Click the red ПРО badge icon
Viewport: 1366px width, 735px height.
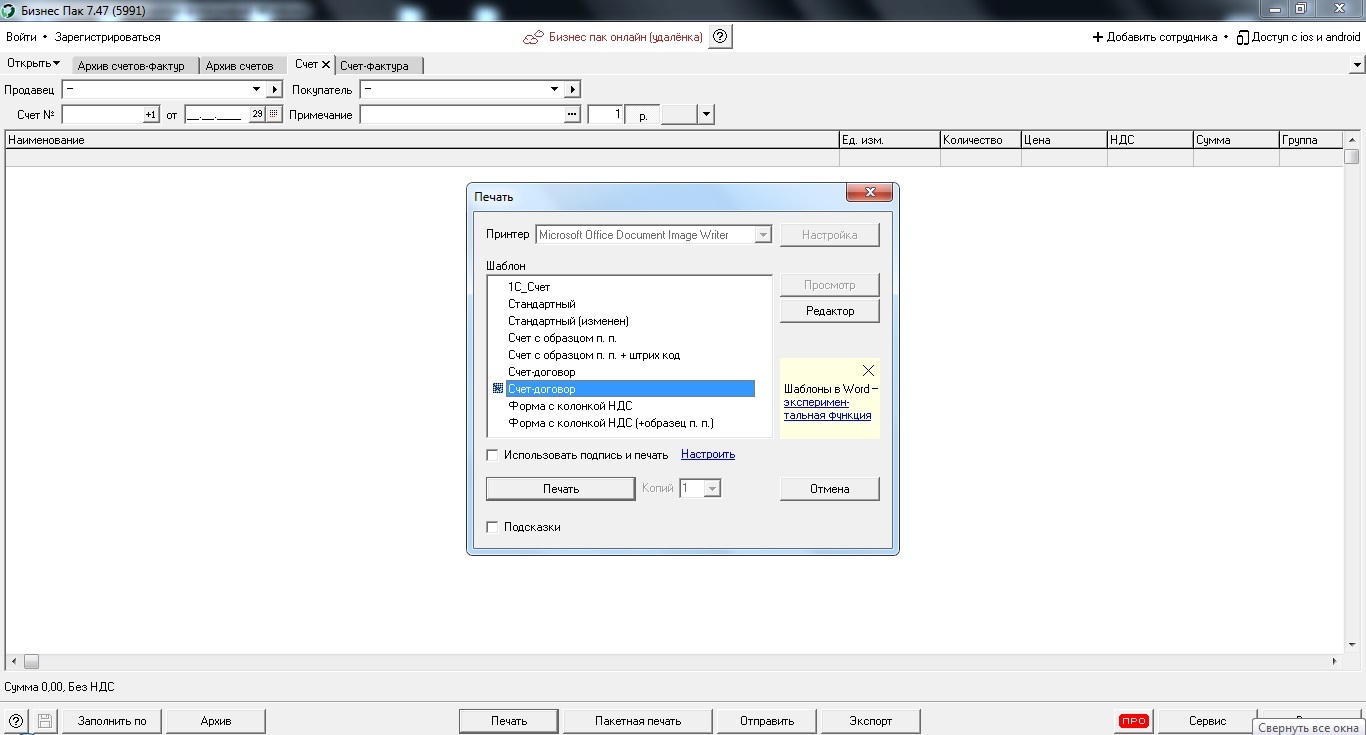(1133, 721)
